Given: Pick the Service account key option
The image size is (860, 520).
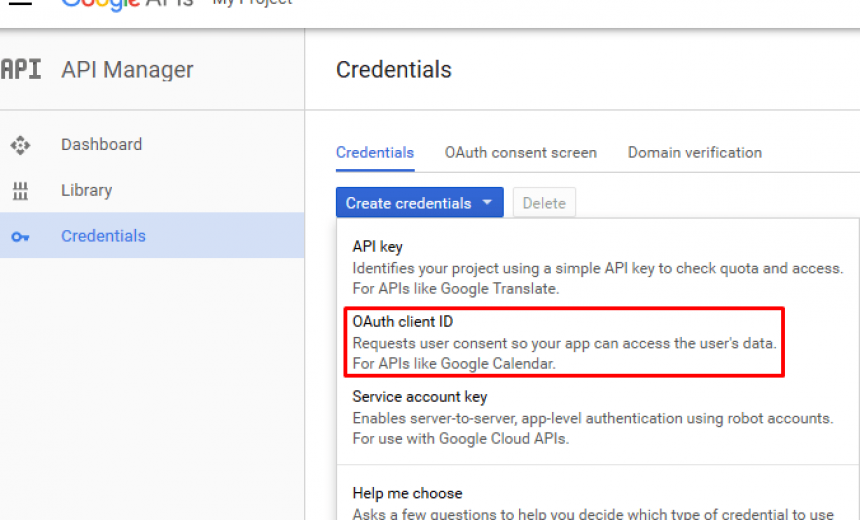Looking at the screenshot, I should point(419,397).
